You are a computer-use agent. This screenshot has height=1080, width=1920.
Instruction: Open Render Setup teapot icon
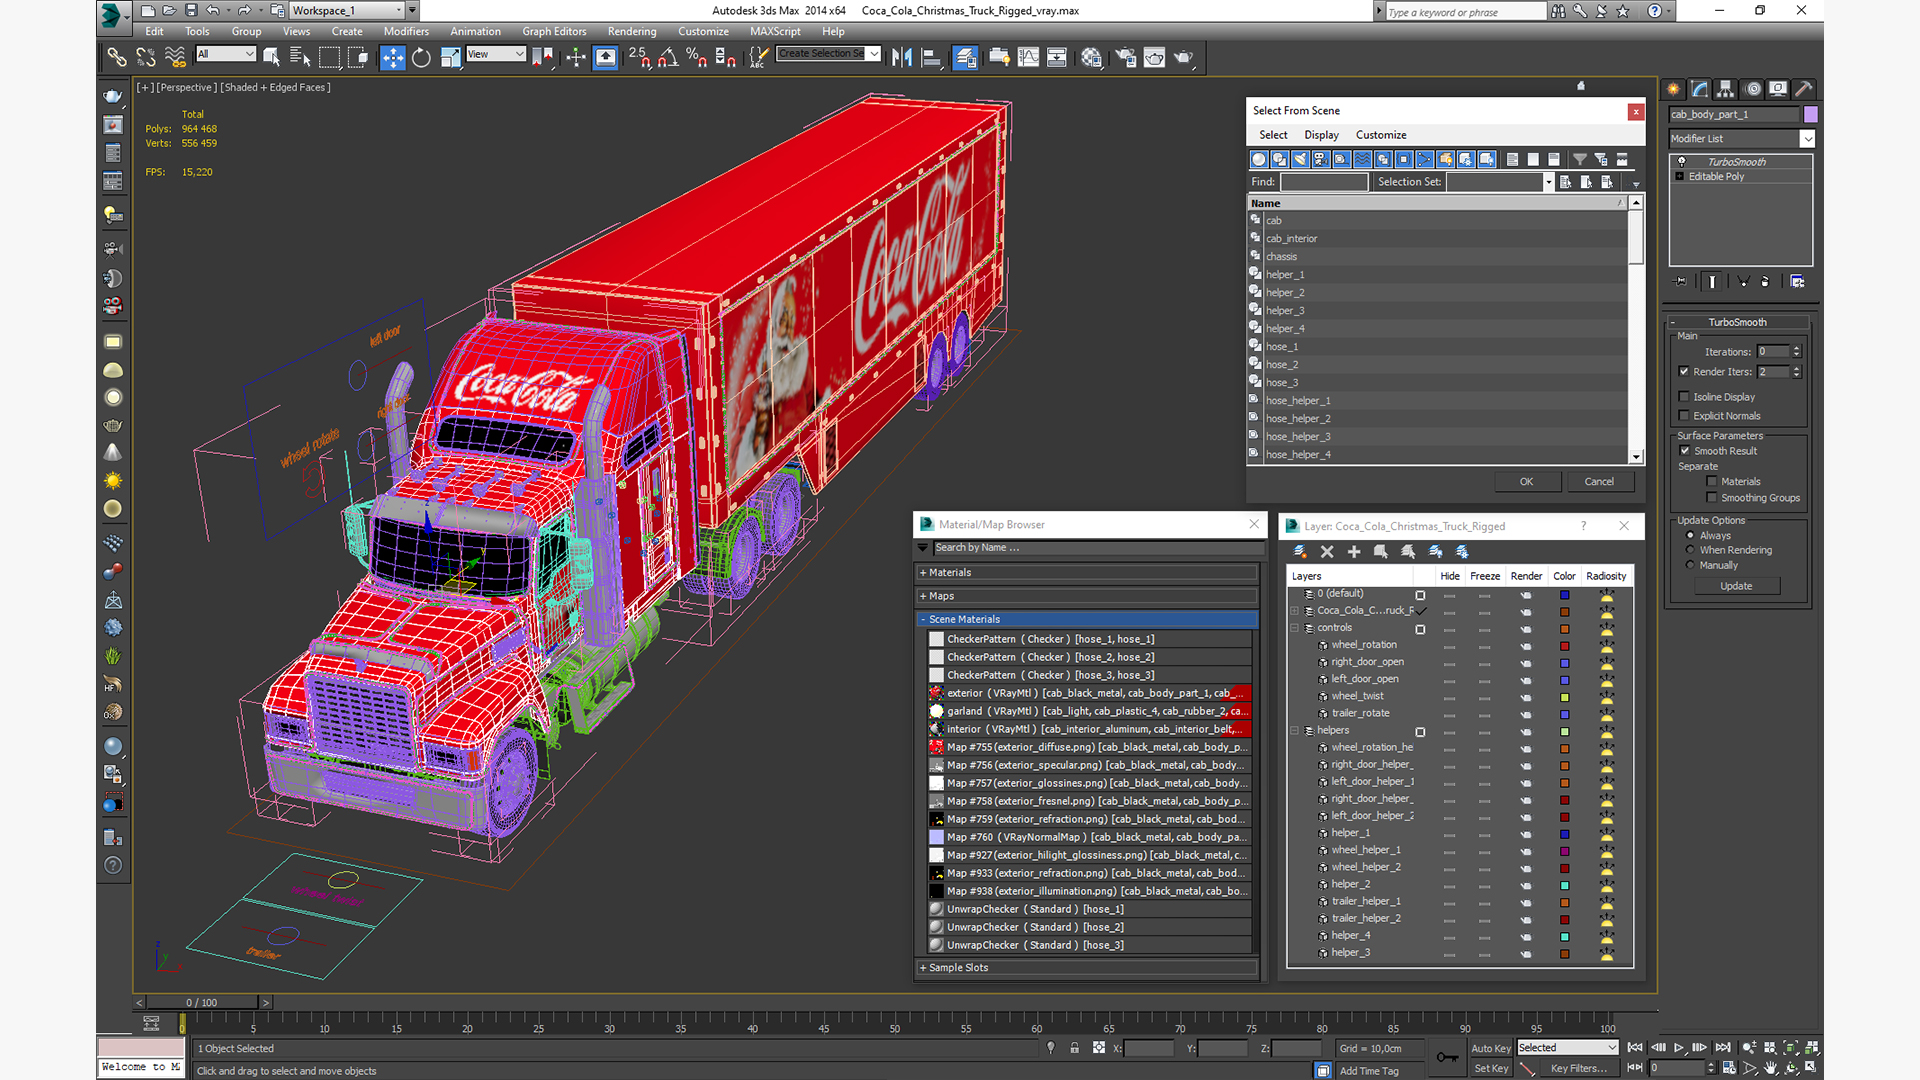(1126, 58)
